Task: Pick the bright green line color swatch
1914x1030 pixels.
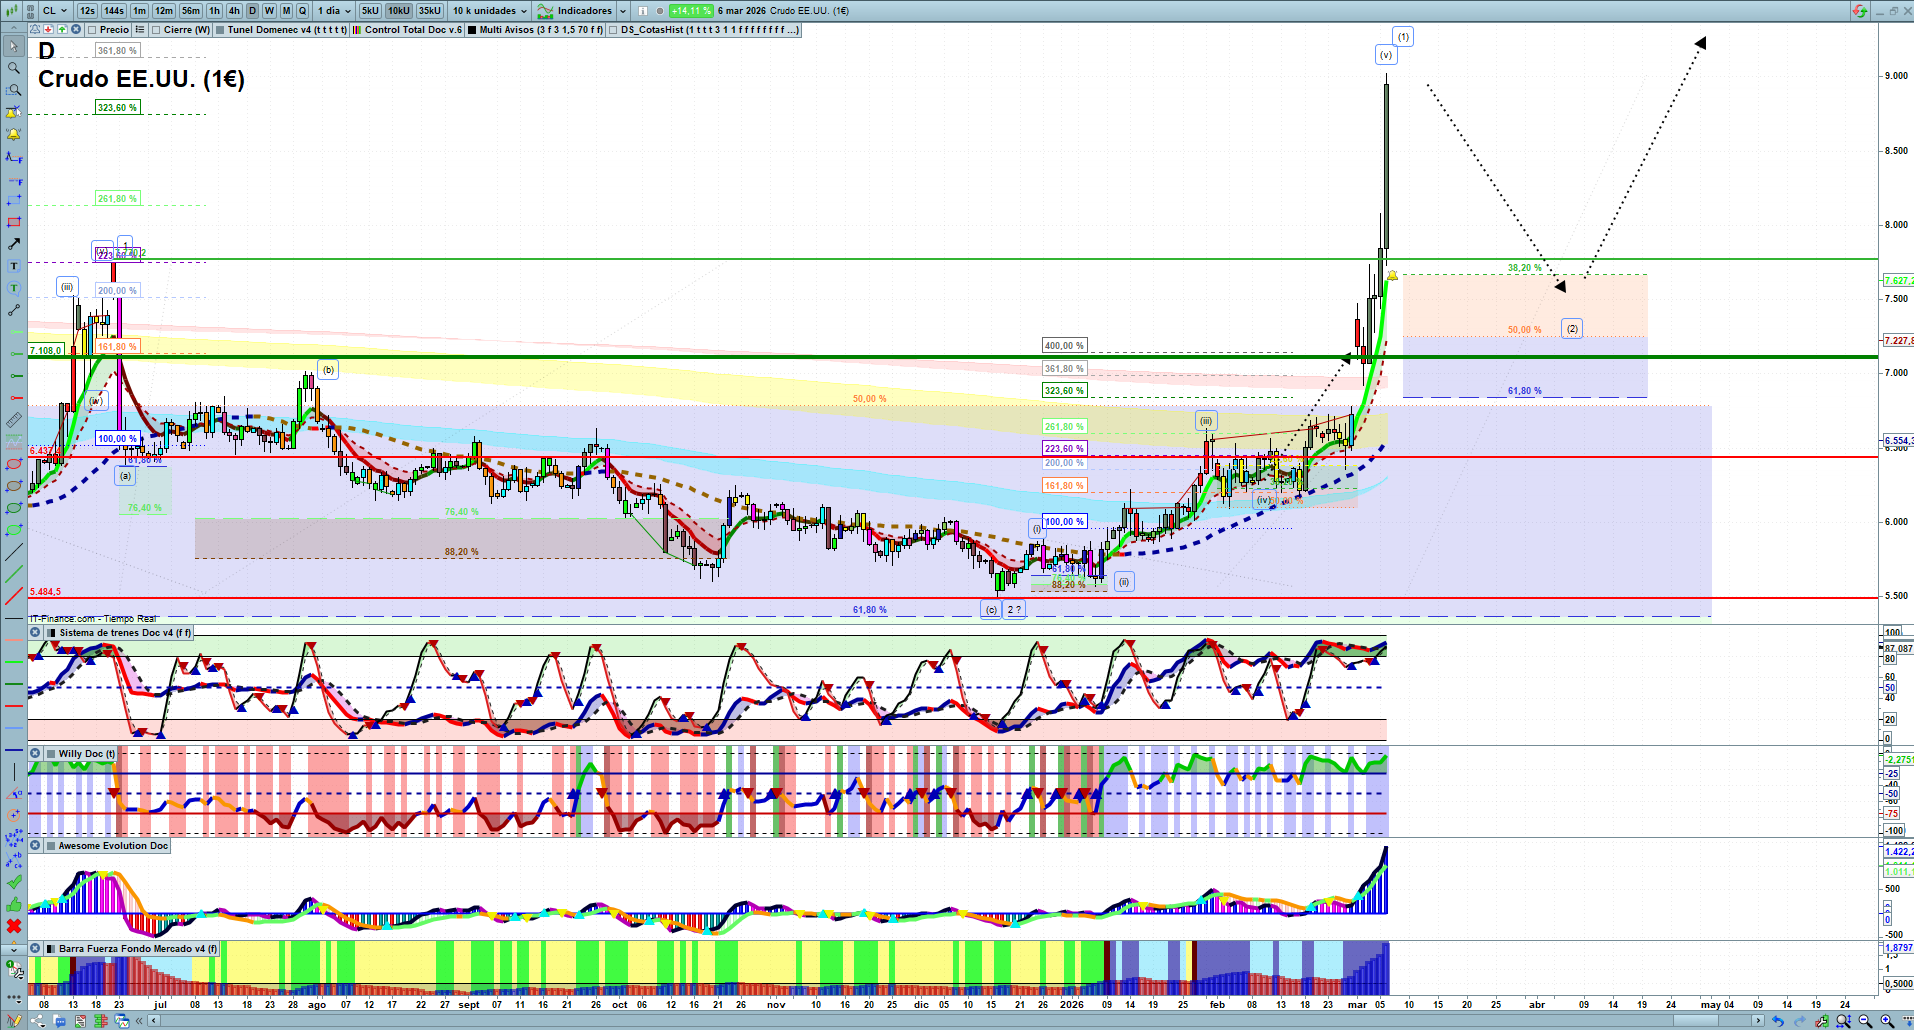Action: coord(14,662)
